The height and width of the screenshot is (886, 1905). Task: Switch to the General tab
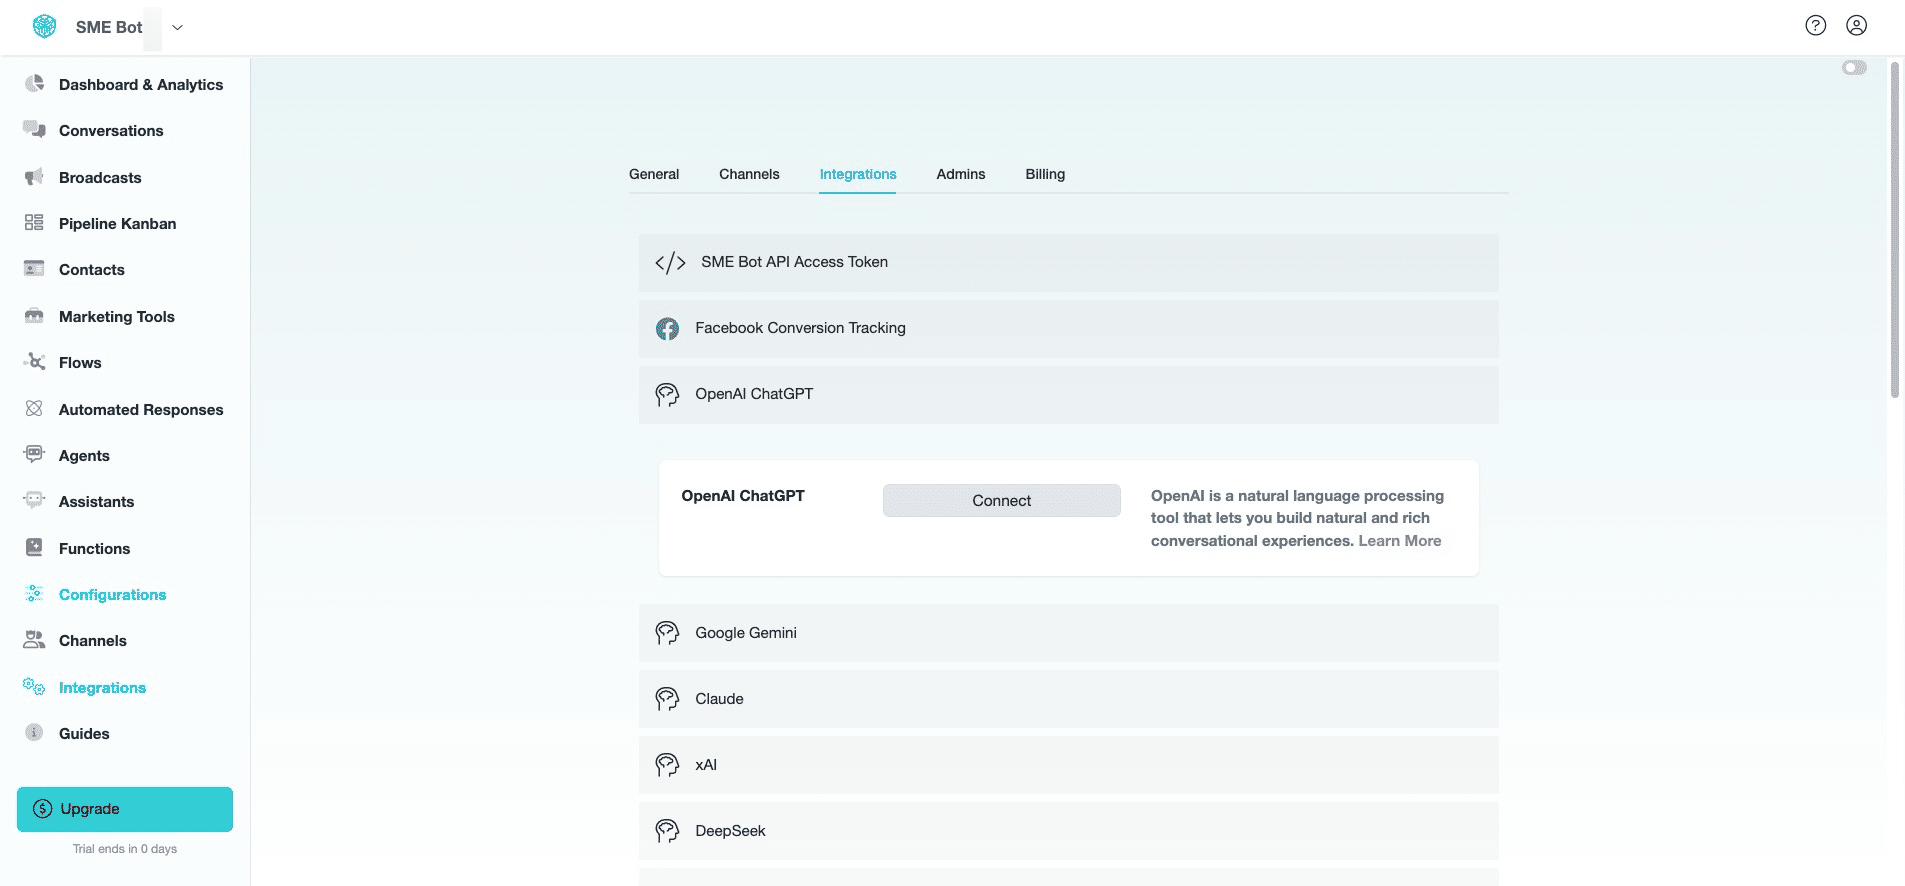(x=654, y=174)
